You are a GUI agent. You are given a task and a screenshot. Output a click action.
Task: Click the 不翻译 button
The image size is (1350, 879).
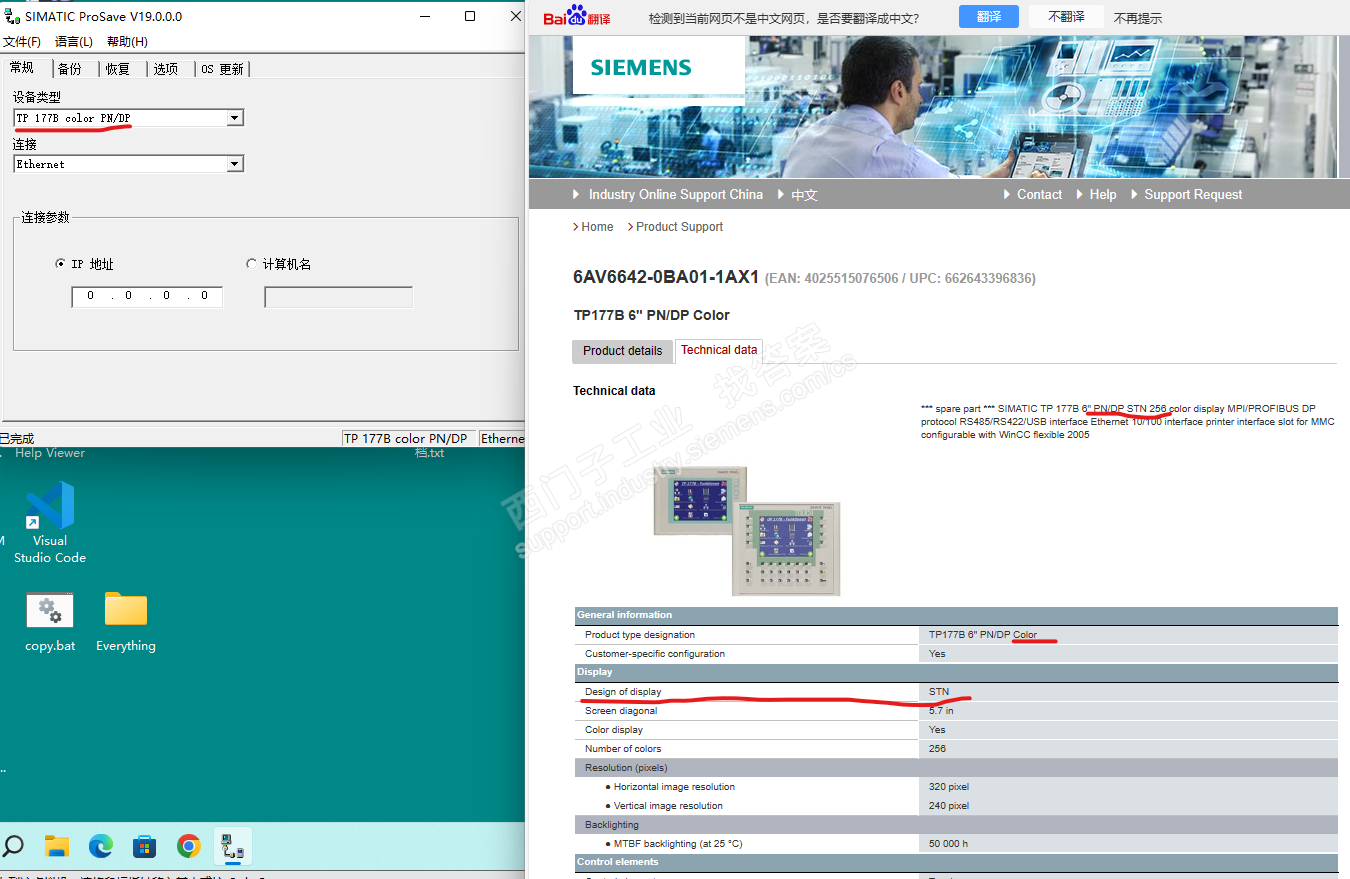1066,17
